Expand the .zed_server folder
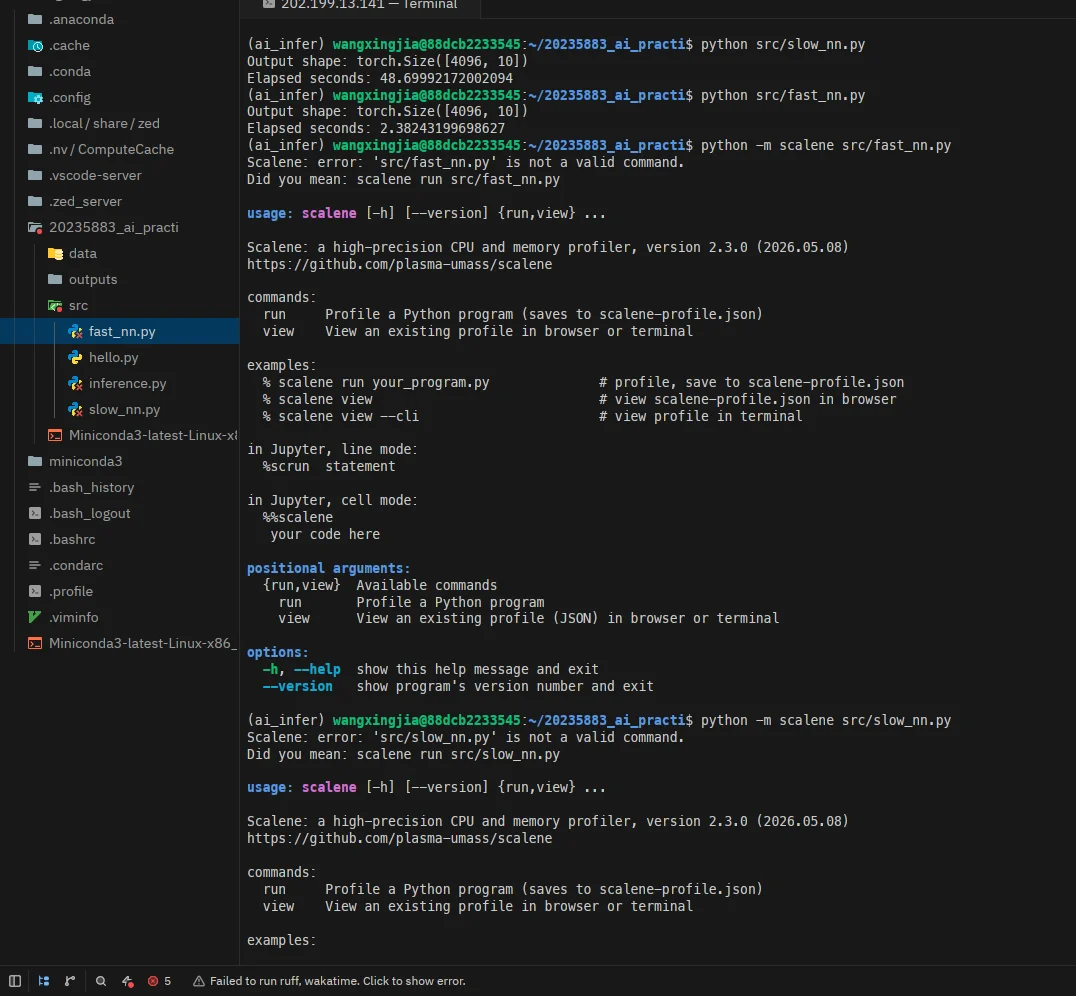The width and height of the screenshot is (1076, 996). click(x=119, y=202)
